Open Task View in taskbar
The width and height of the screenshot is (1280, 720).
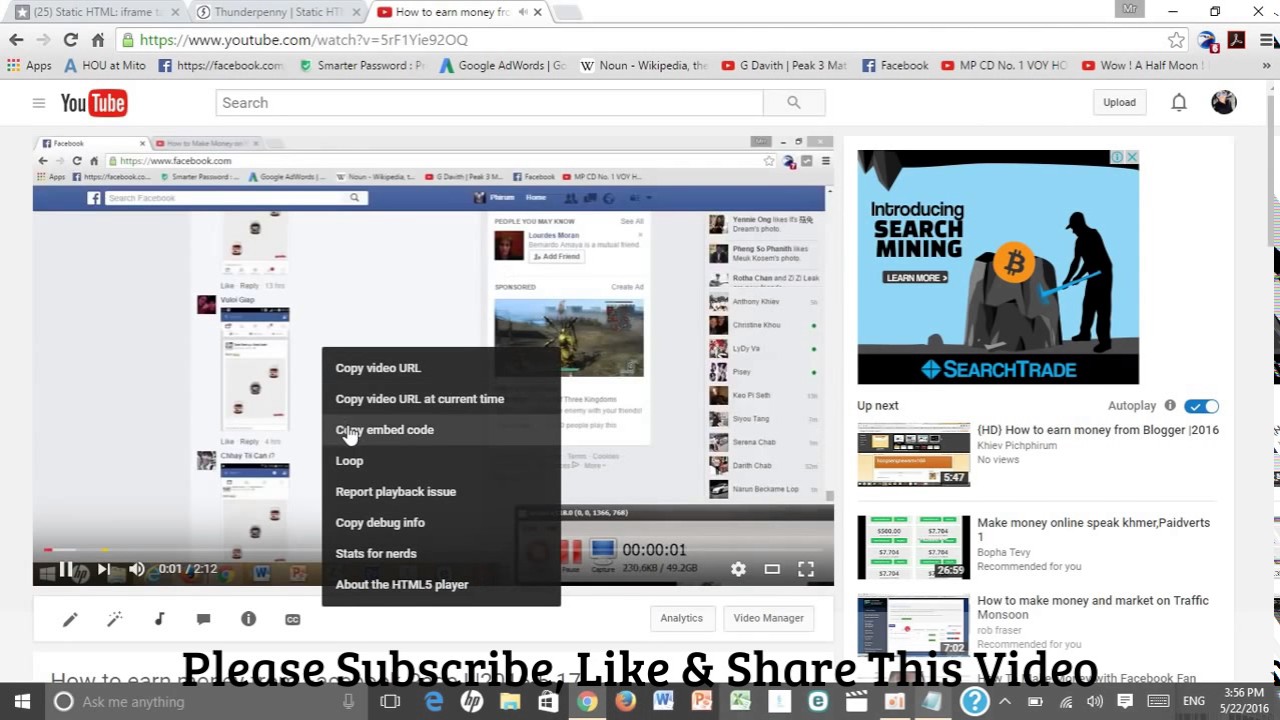pos(390,702)
